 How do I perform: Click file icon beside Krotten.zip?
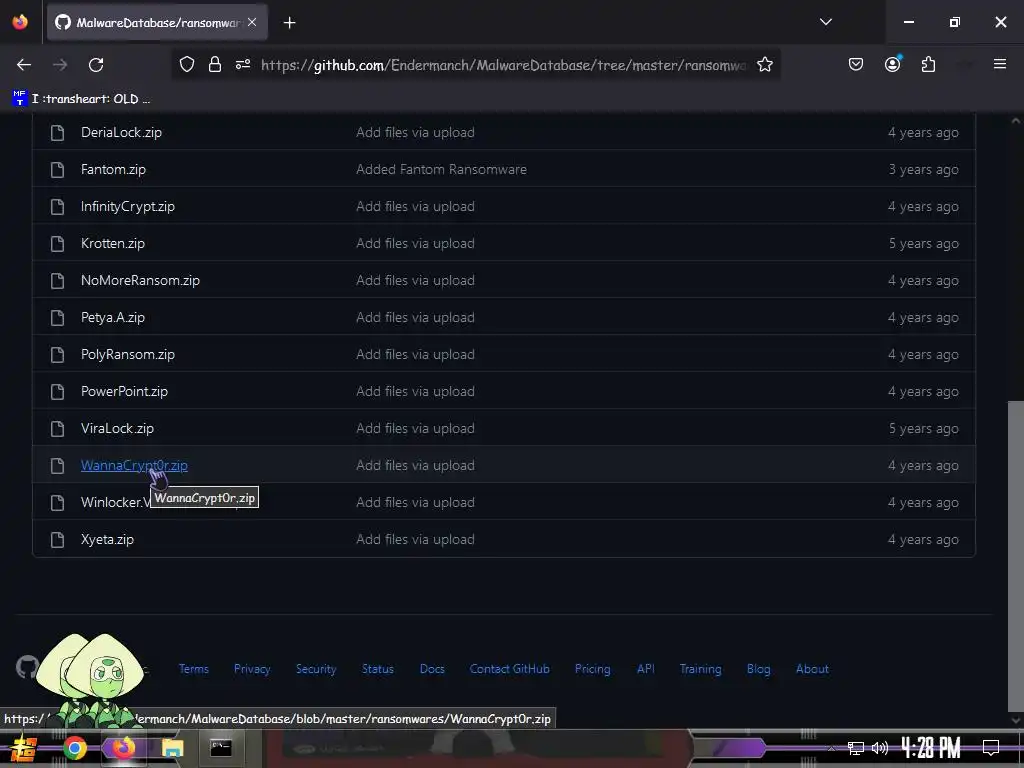[57, 244]
